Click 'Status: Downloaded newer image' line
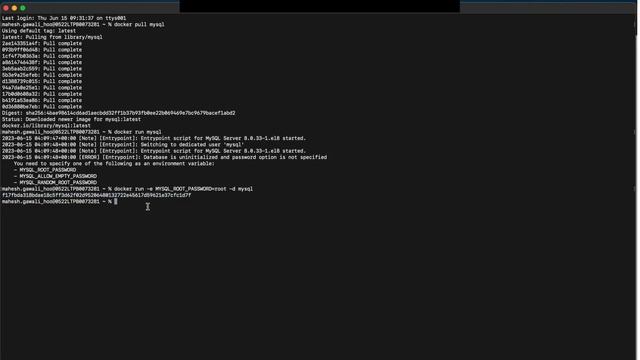Image resolution: width=640 pixels, height=360 pixels. (x=71, y=120)
